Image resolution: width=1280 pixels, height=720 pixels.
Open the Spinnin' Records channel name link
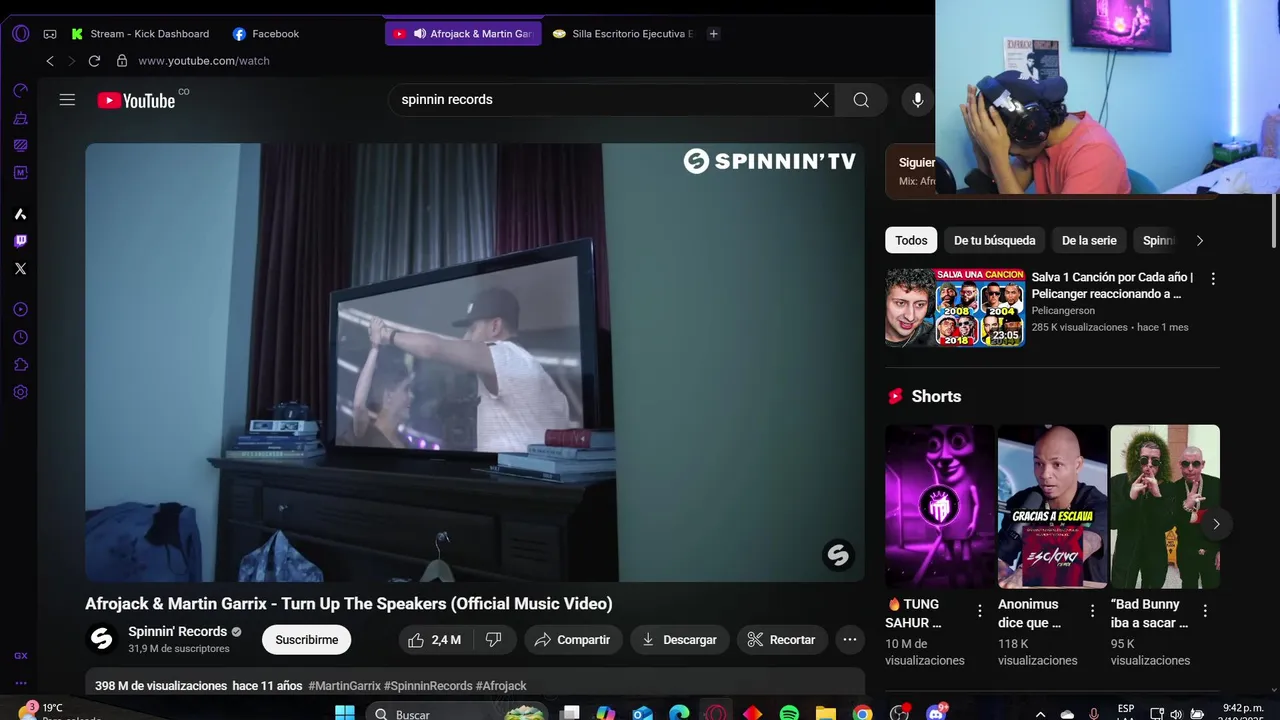pyautogui.click(x=178, y=632)
